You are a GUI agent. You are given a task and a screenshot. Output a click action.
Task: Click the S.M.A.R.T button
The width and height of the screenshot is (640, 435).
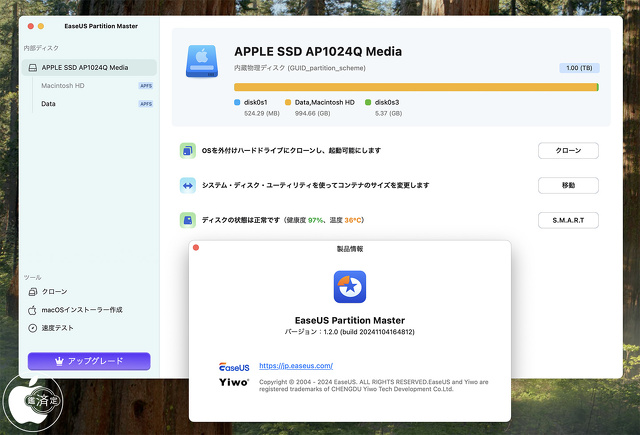[568, 220]
